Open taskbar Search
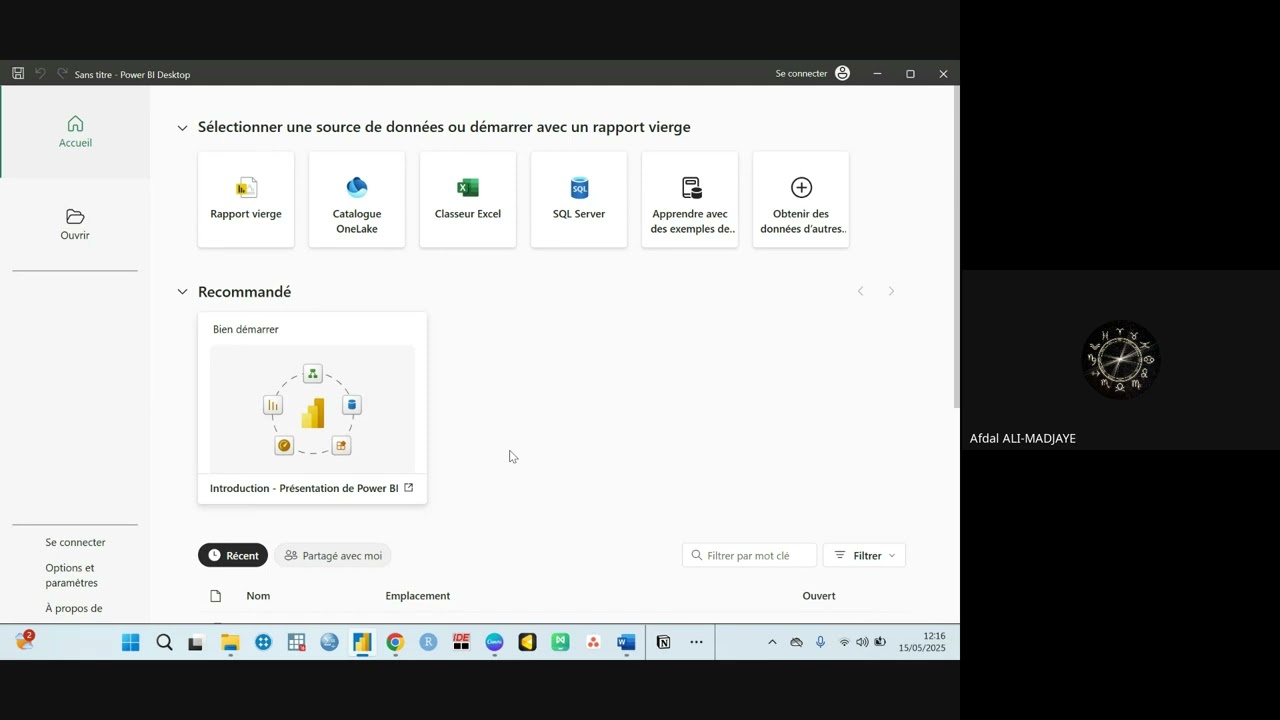The image size is (1280, 720). [x=164, y=643]
